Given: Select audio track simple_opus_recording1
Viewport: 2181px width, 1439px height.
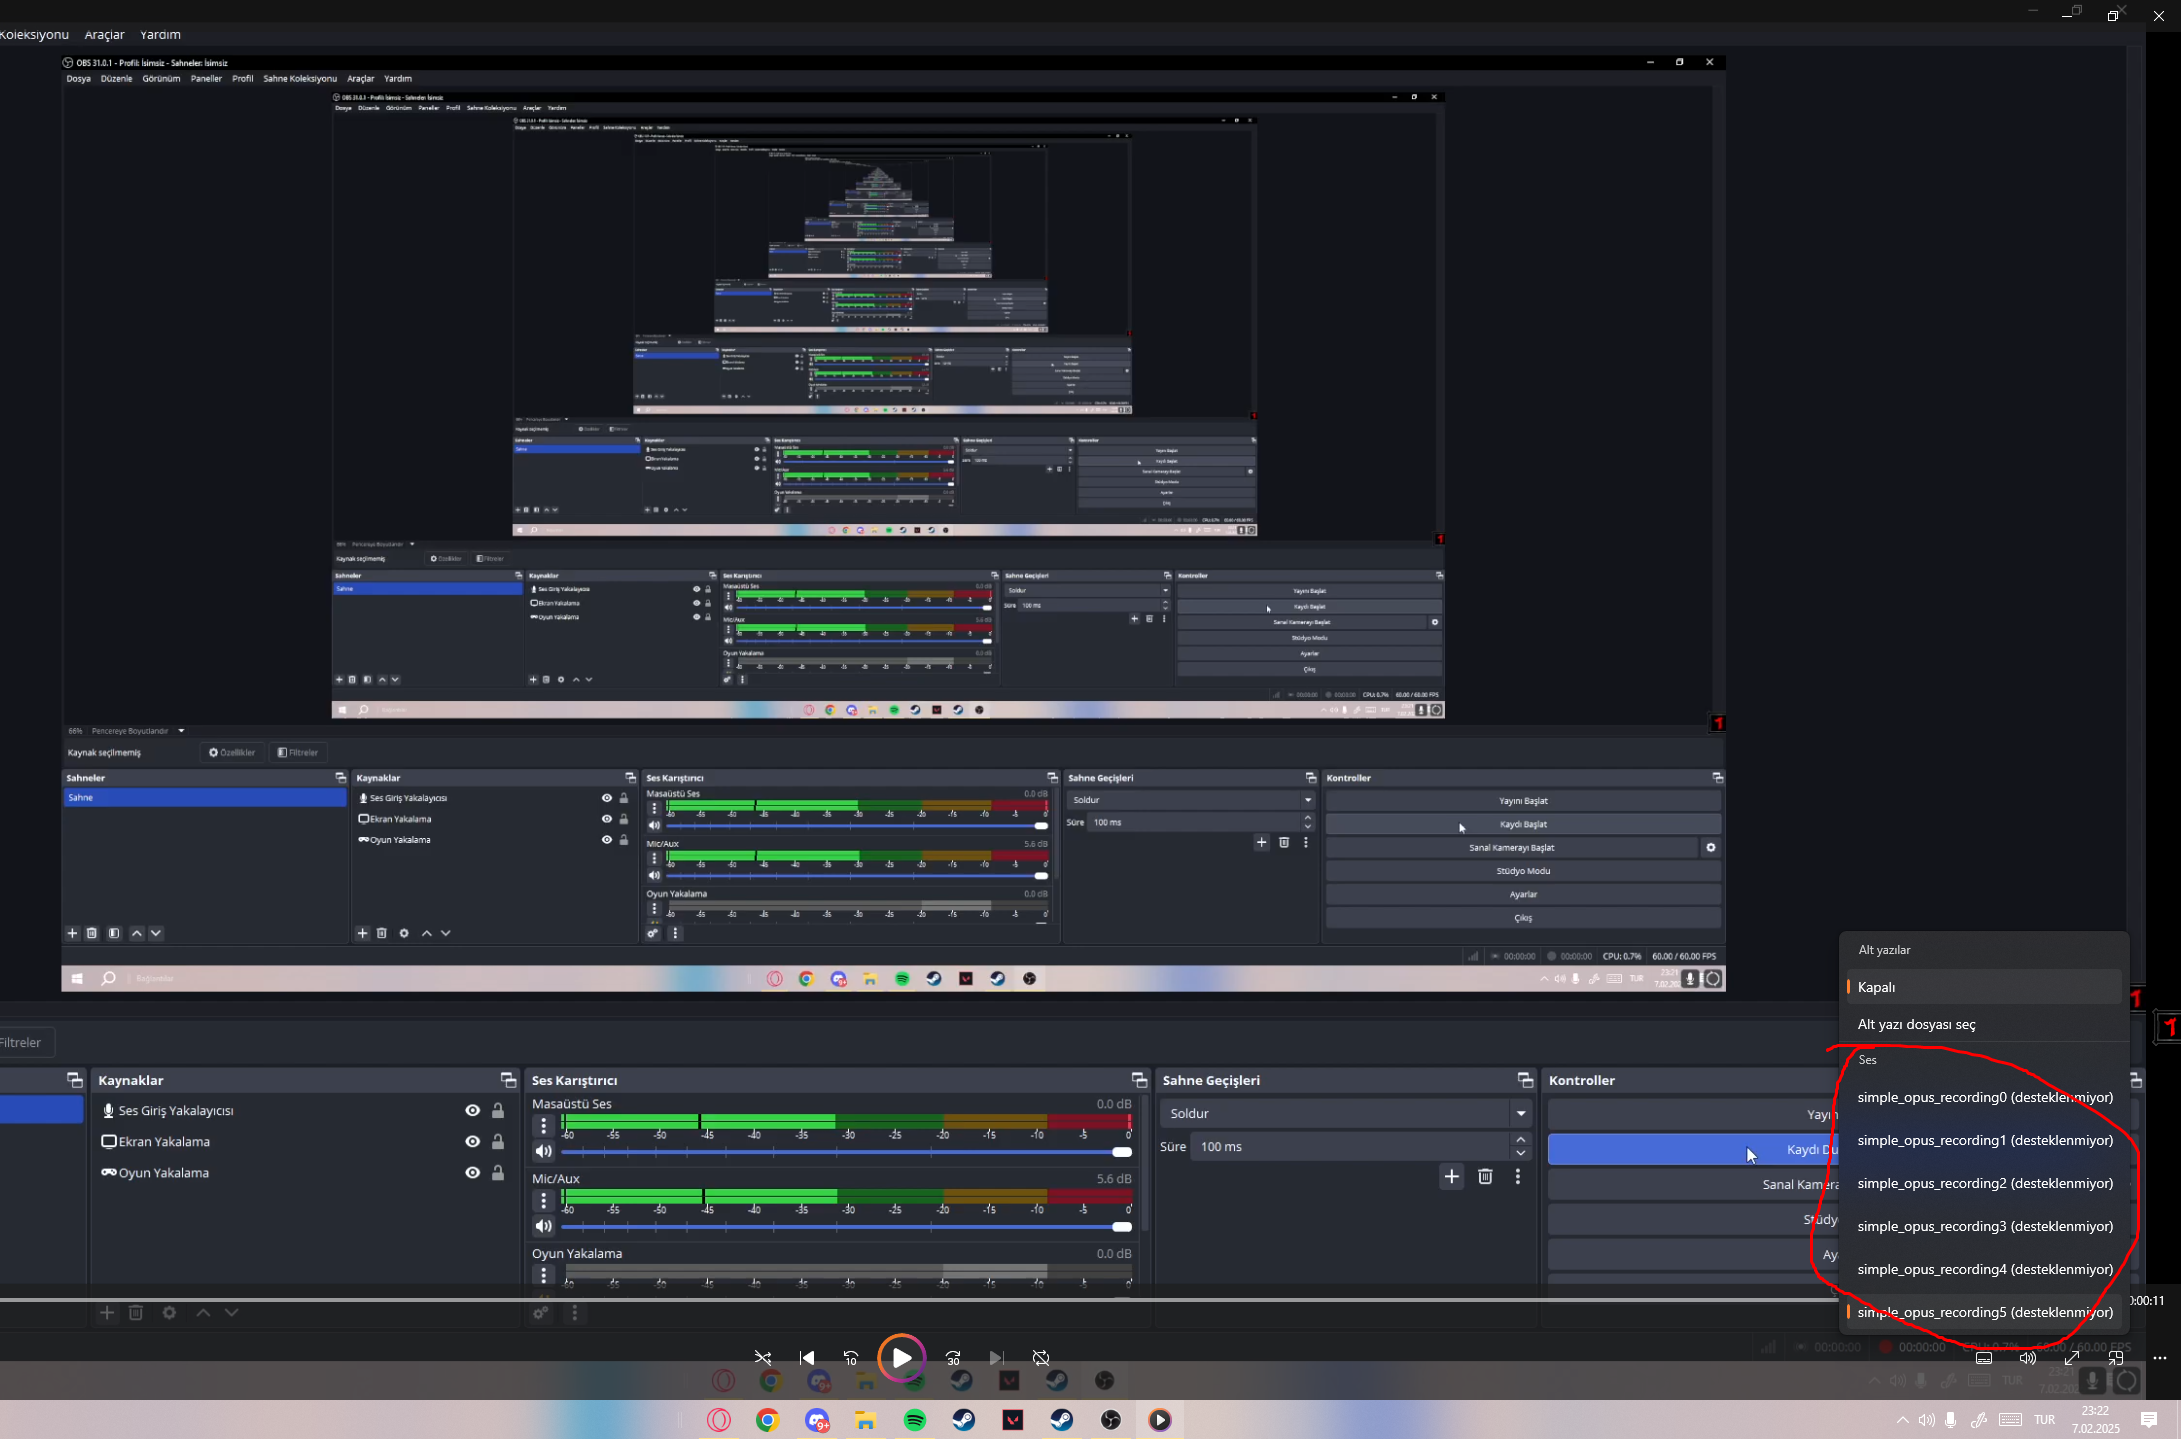Looking at the screenshot, I should pyautogui.click(x=1984, y=1140).
